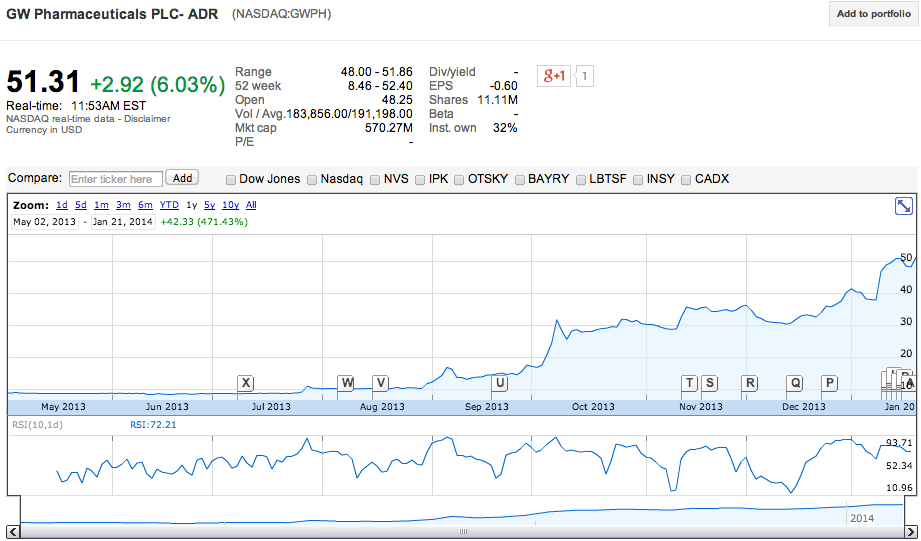Click the +2.92 (6.03%) price change
The height and width of the screenshot is (541, 921).
[x=157, y=85]
